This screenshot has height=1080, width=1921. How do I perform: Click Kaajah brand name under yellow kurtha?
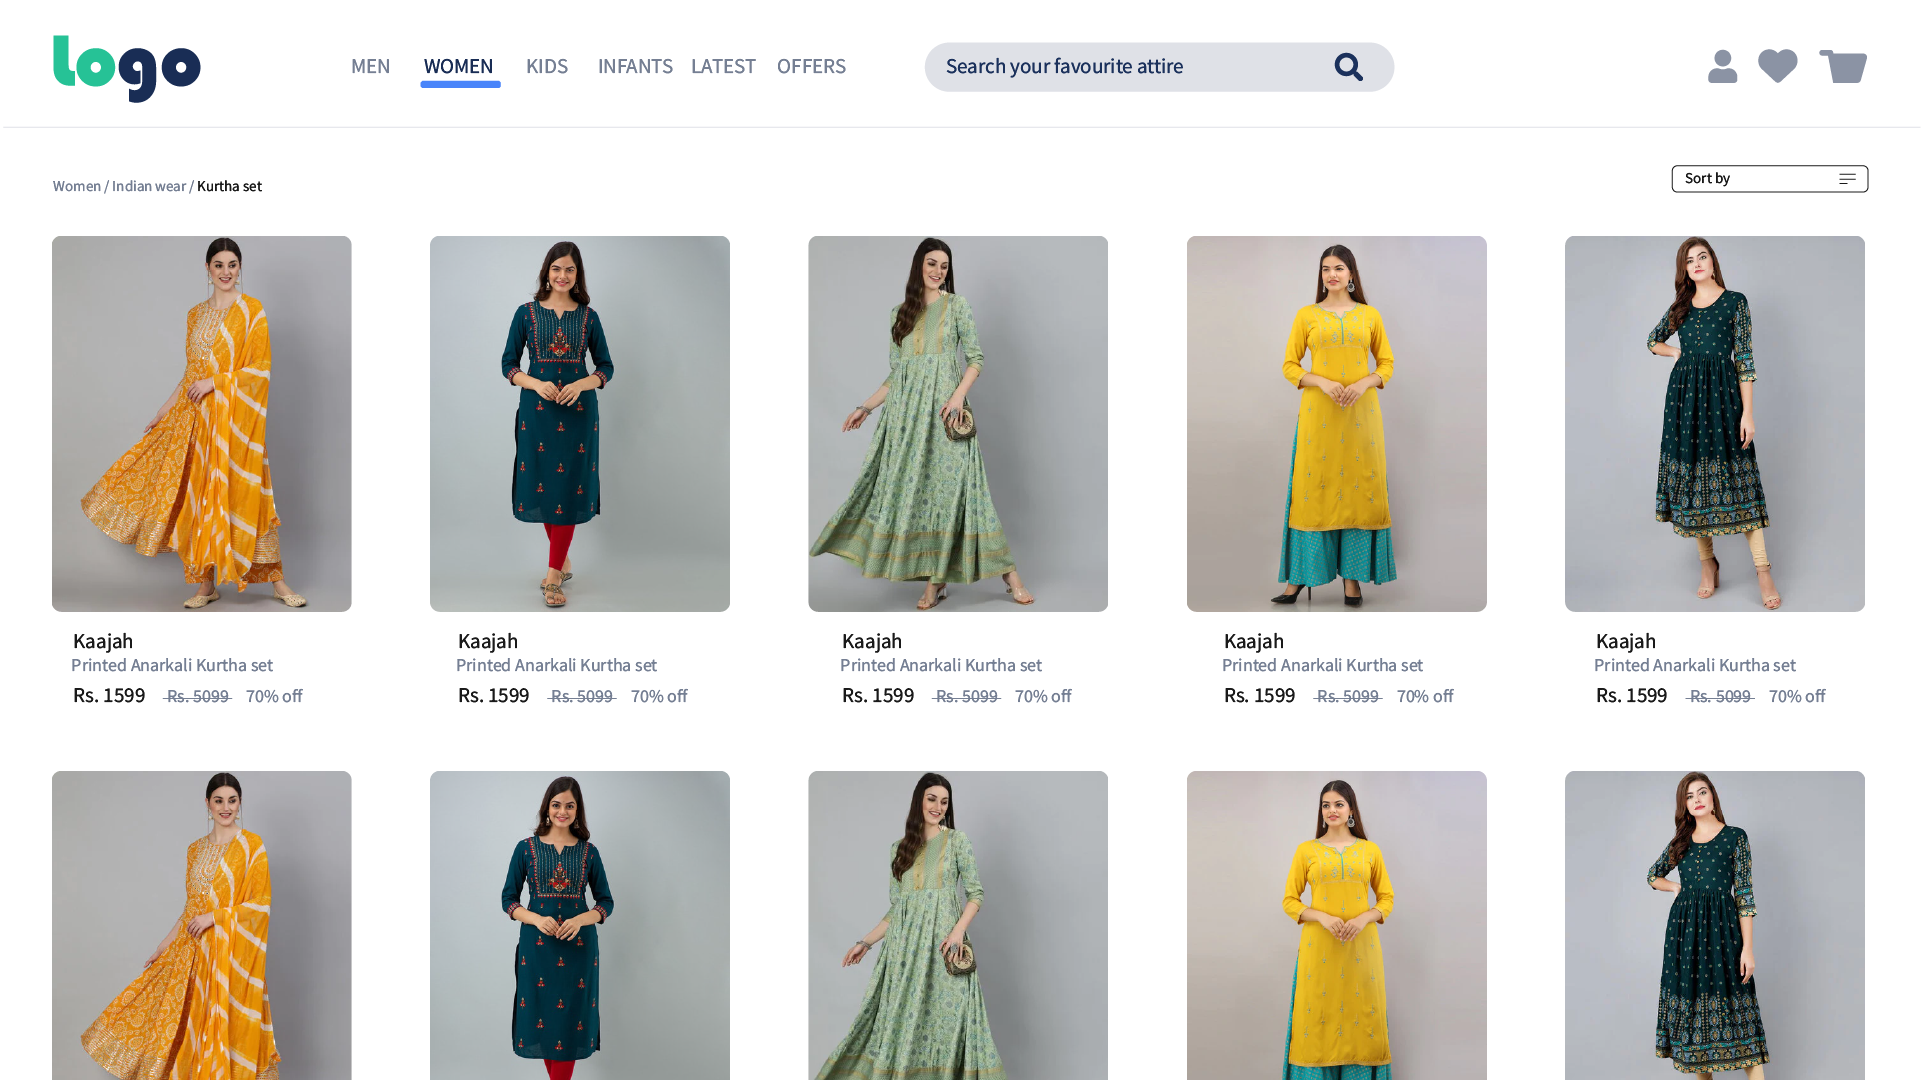pos(1254,641)
